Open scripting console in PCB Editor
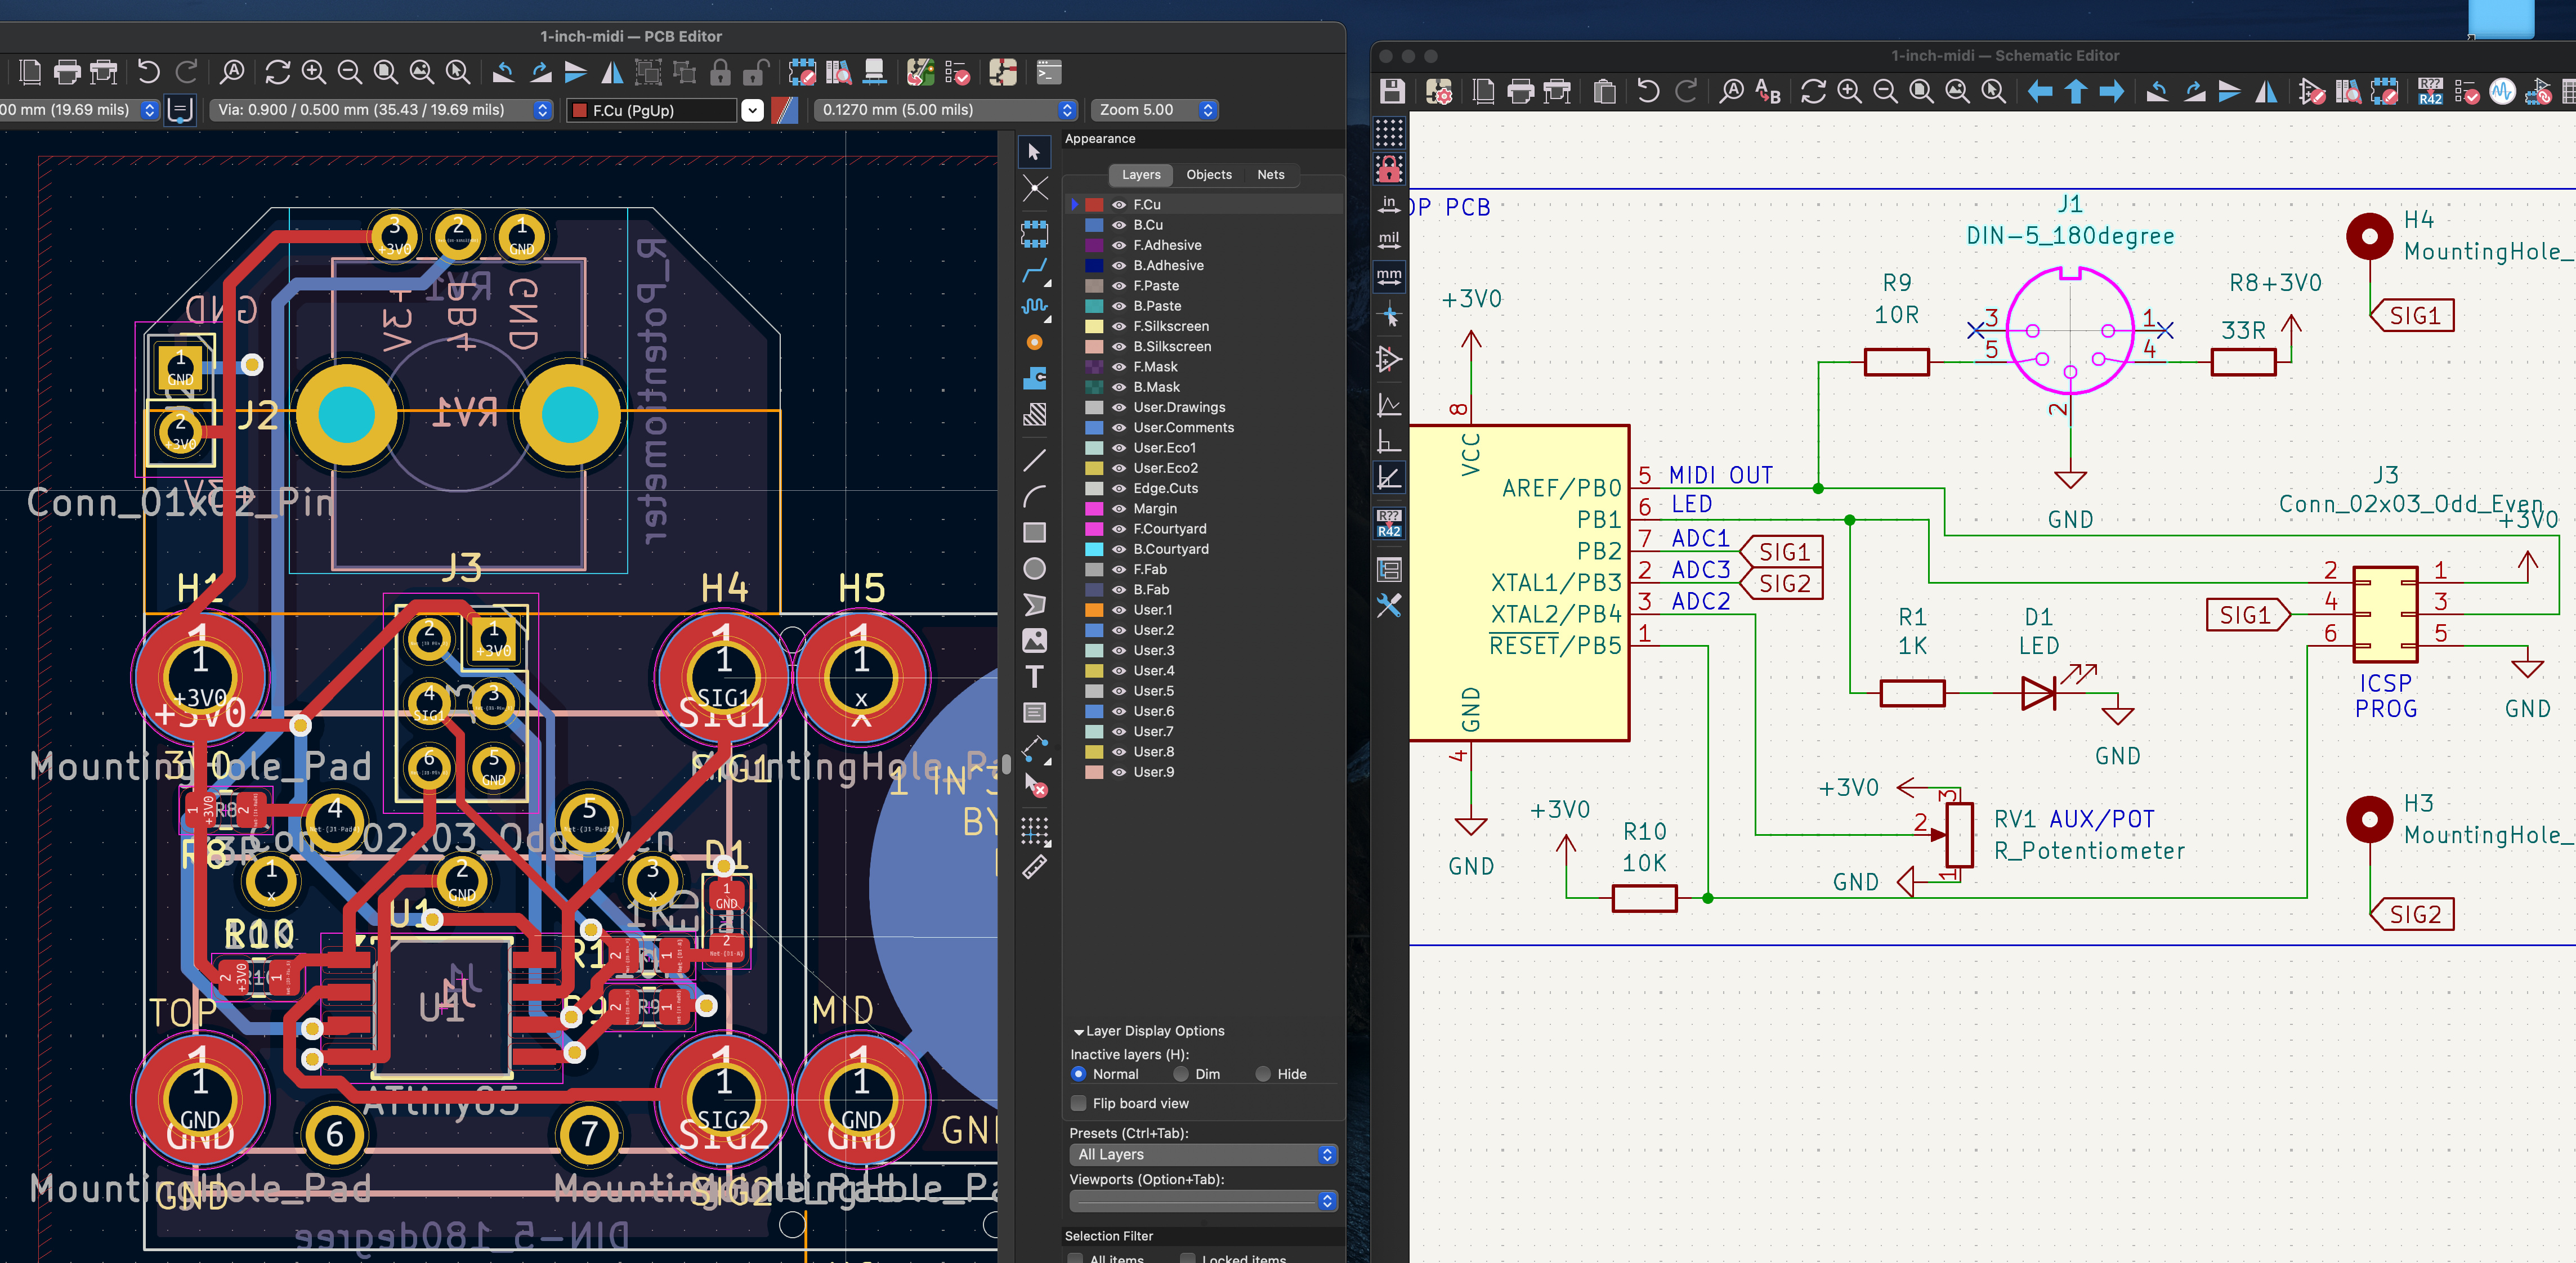Viewport: 2576px width, 1263px height. [1048, 72]
